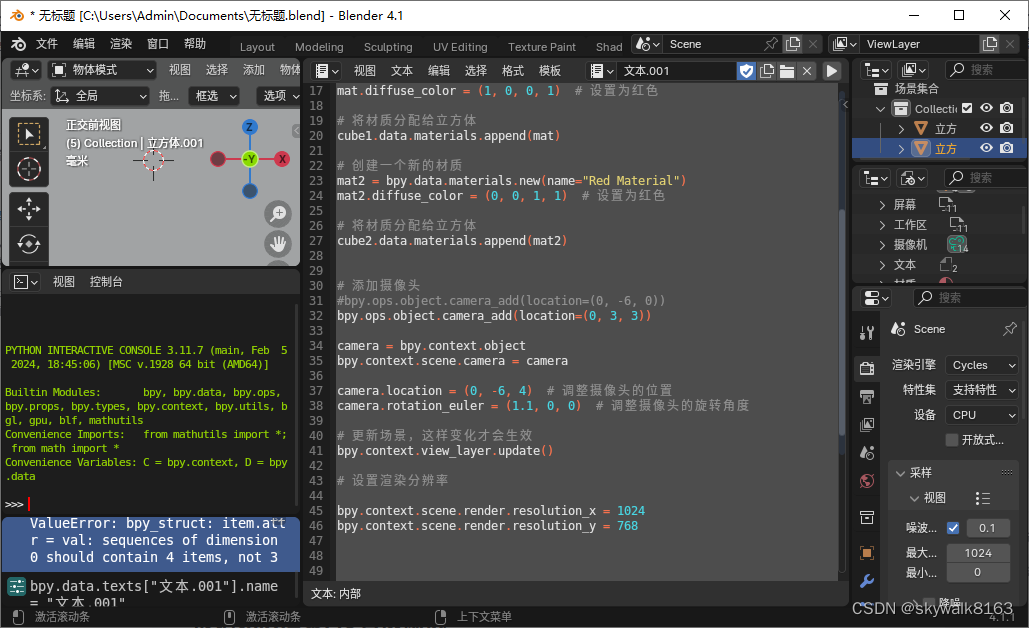This screenshot has width=1029, height=628.
Task: Open the Render properties tab
Action: [867, 367]
